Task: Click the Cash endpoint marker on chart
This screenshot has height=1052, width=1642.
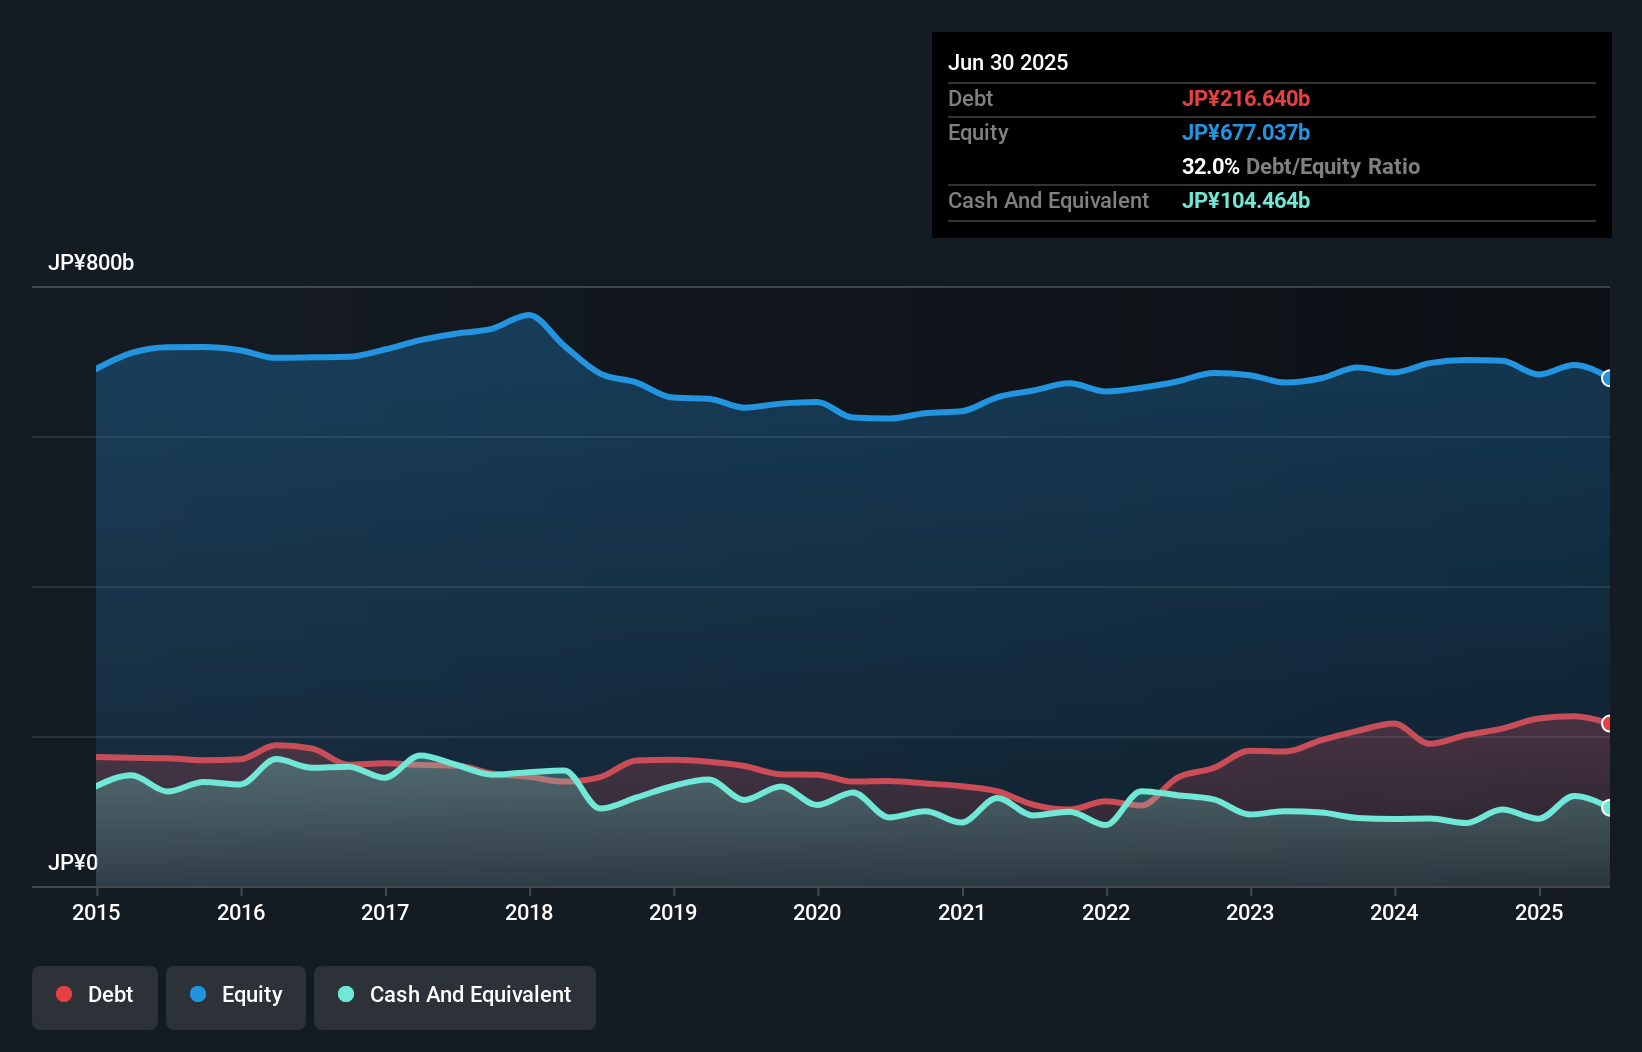Action: click(x=1607, y=807)
